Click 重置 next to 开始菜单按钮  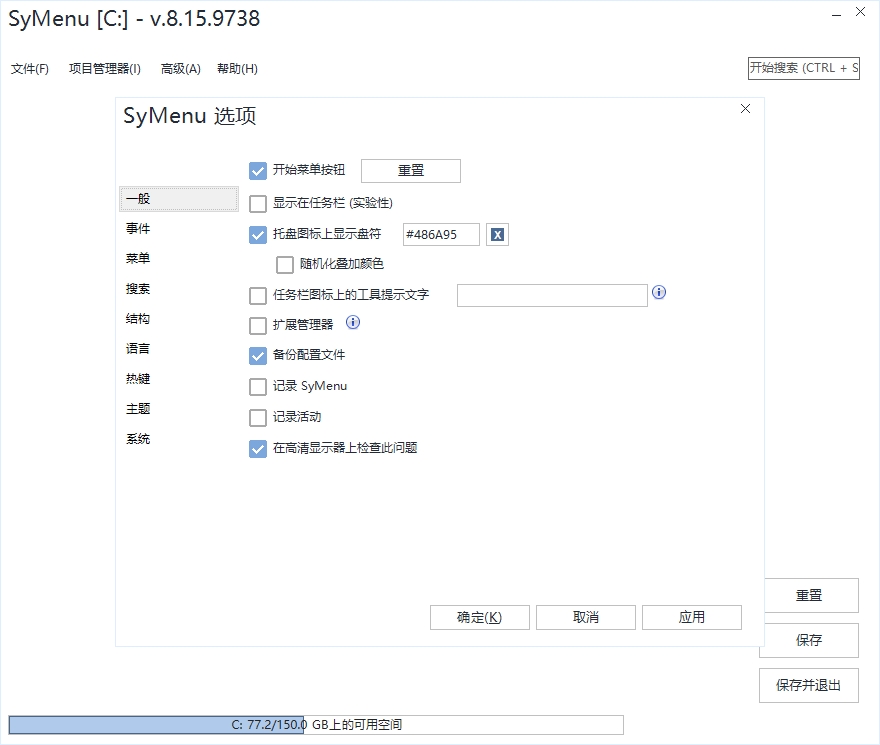(411, 171)
